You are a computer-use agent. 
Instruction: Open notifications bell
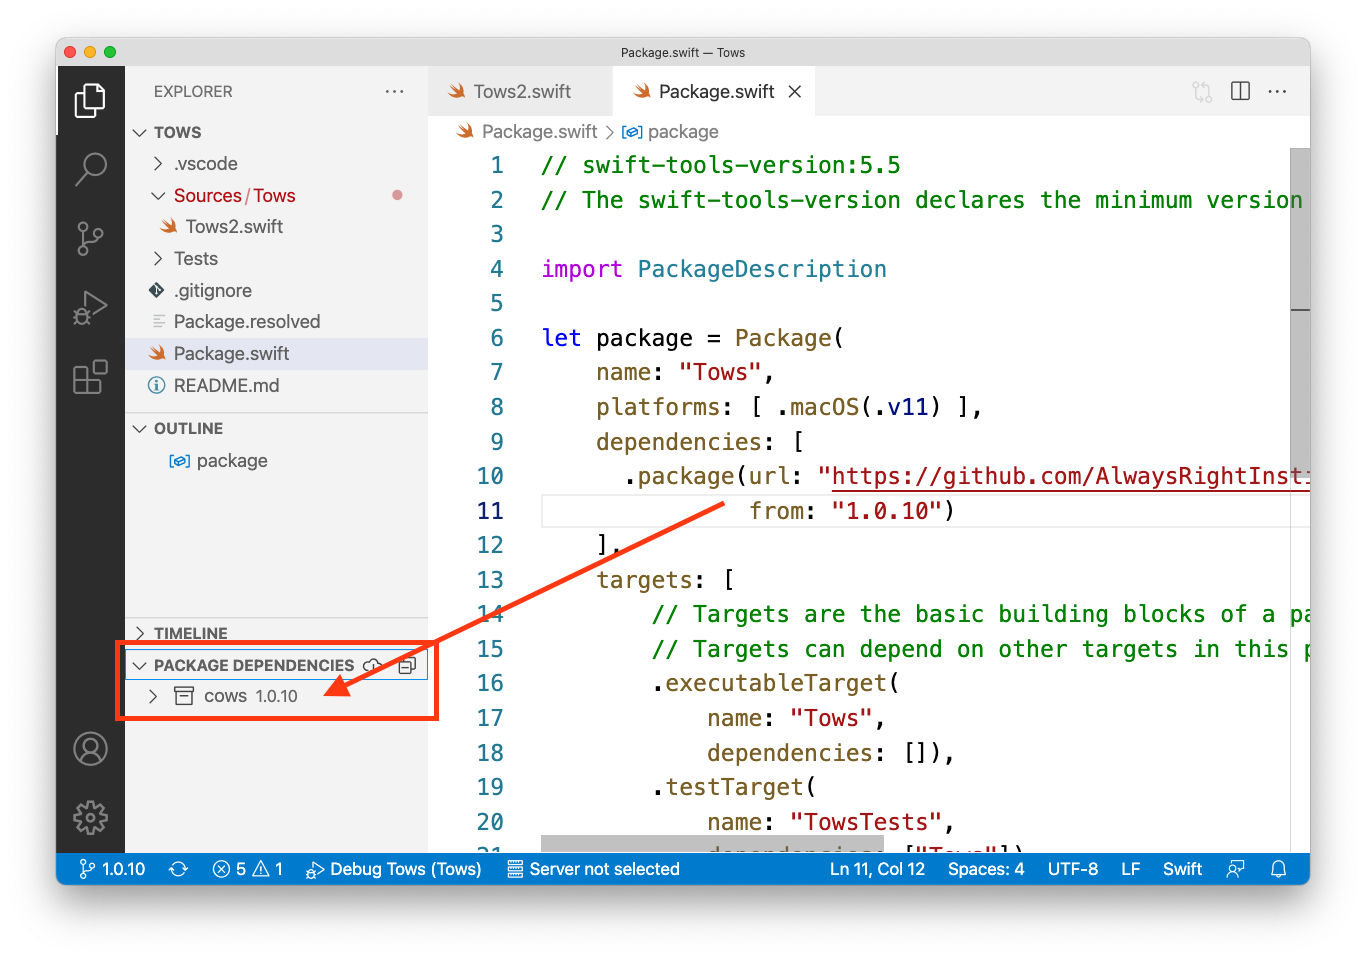click(x=1278, y=869)
